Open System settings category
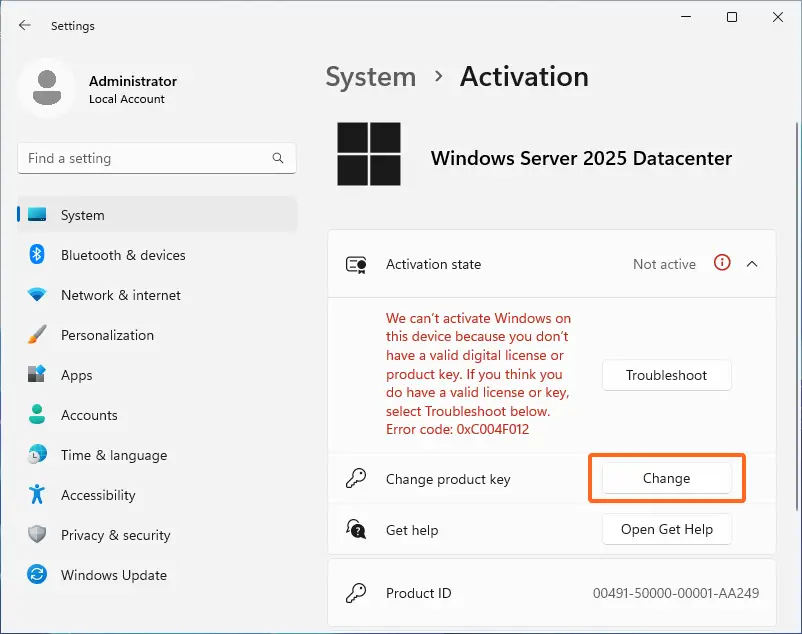802x634 pixels. coord(157,215)
